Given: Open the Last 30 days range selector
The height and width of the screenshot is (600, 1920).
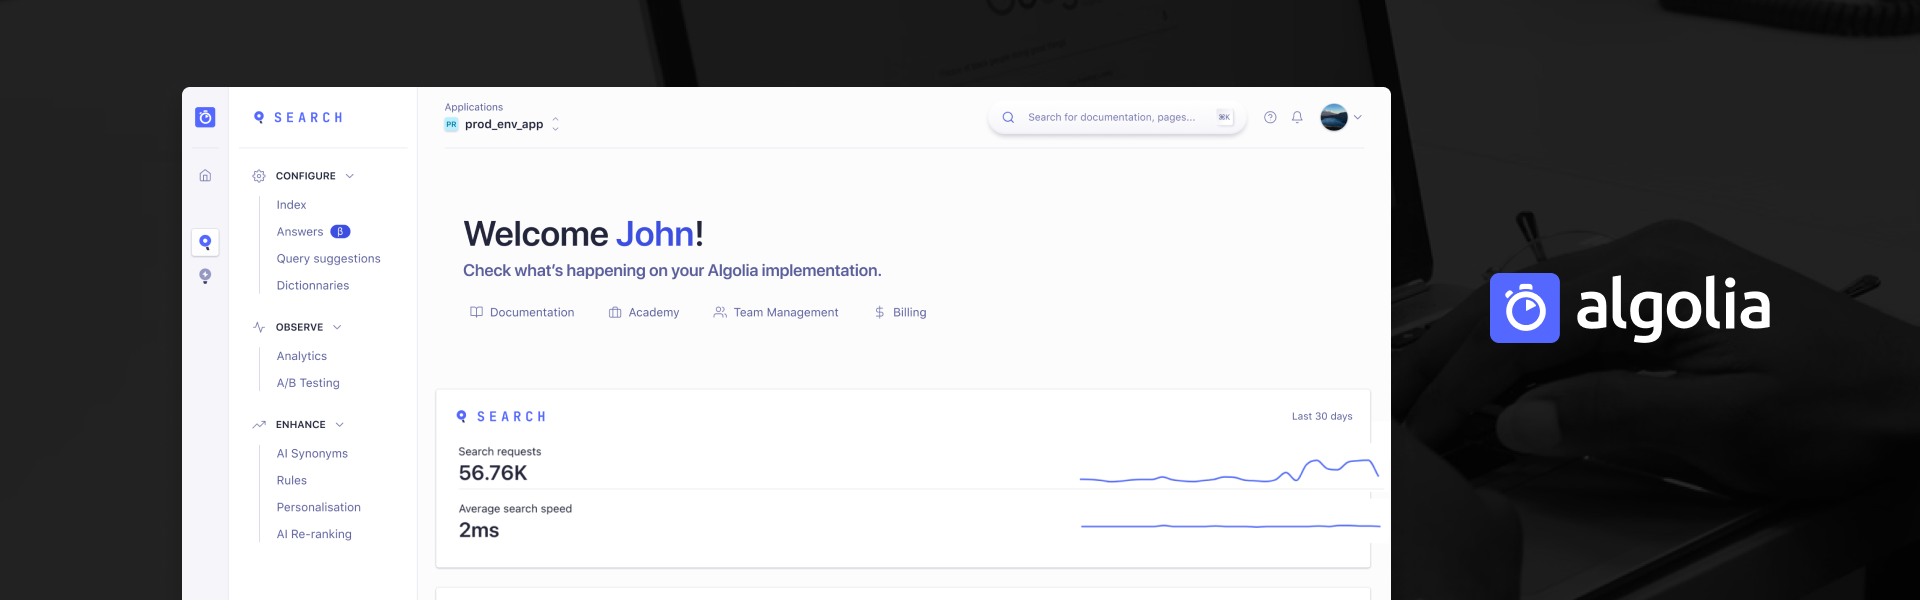Looking at the screenshot, I should point(1322,416).
